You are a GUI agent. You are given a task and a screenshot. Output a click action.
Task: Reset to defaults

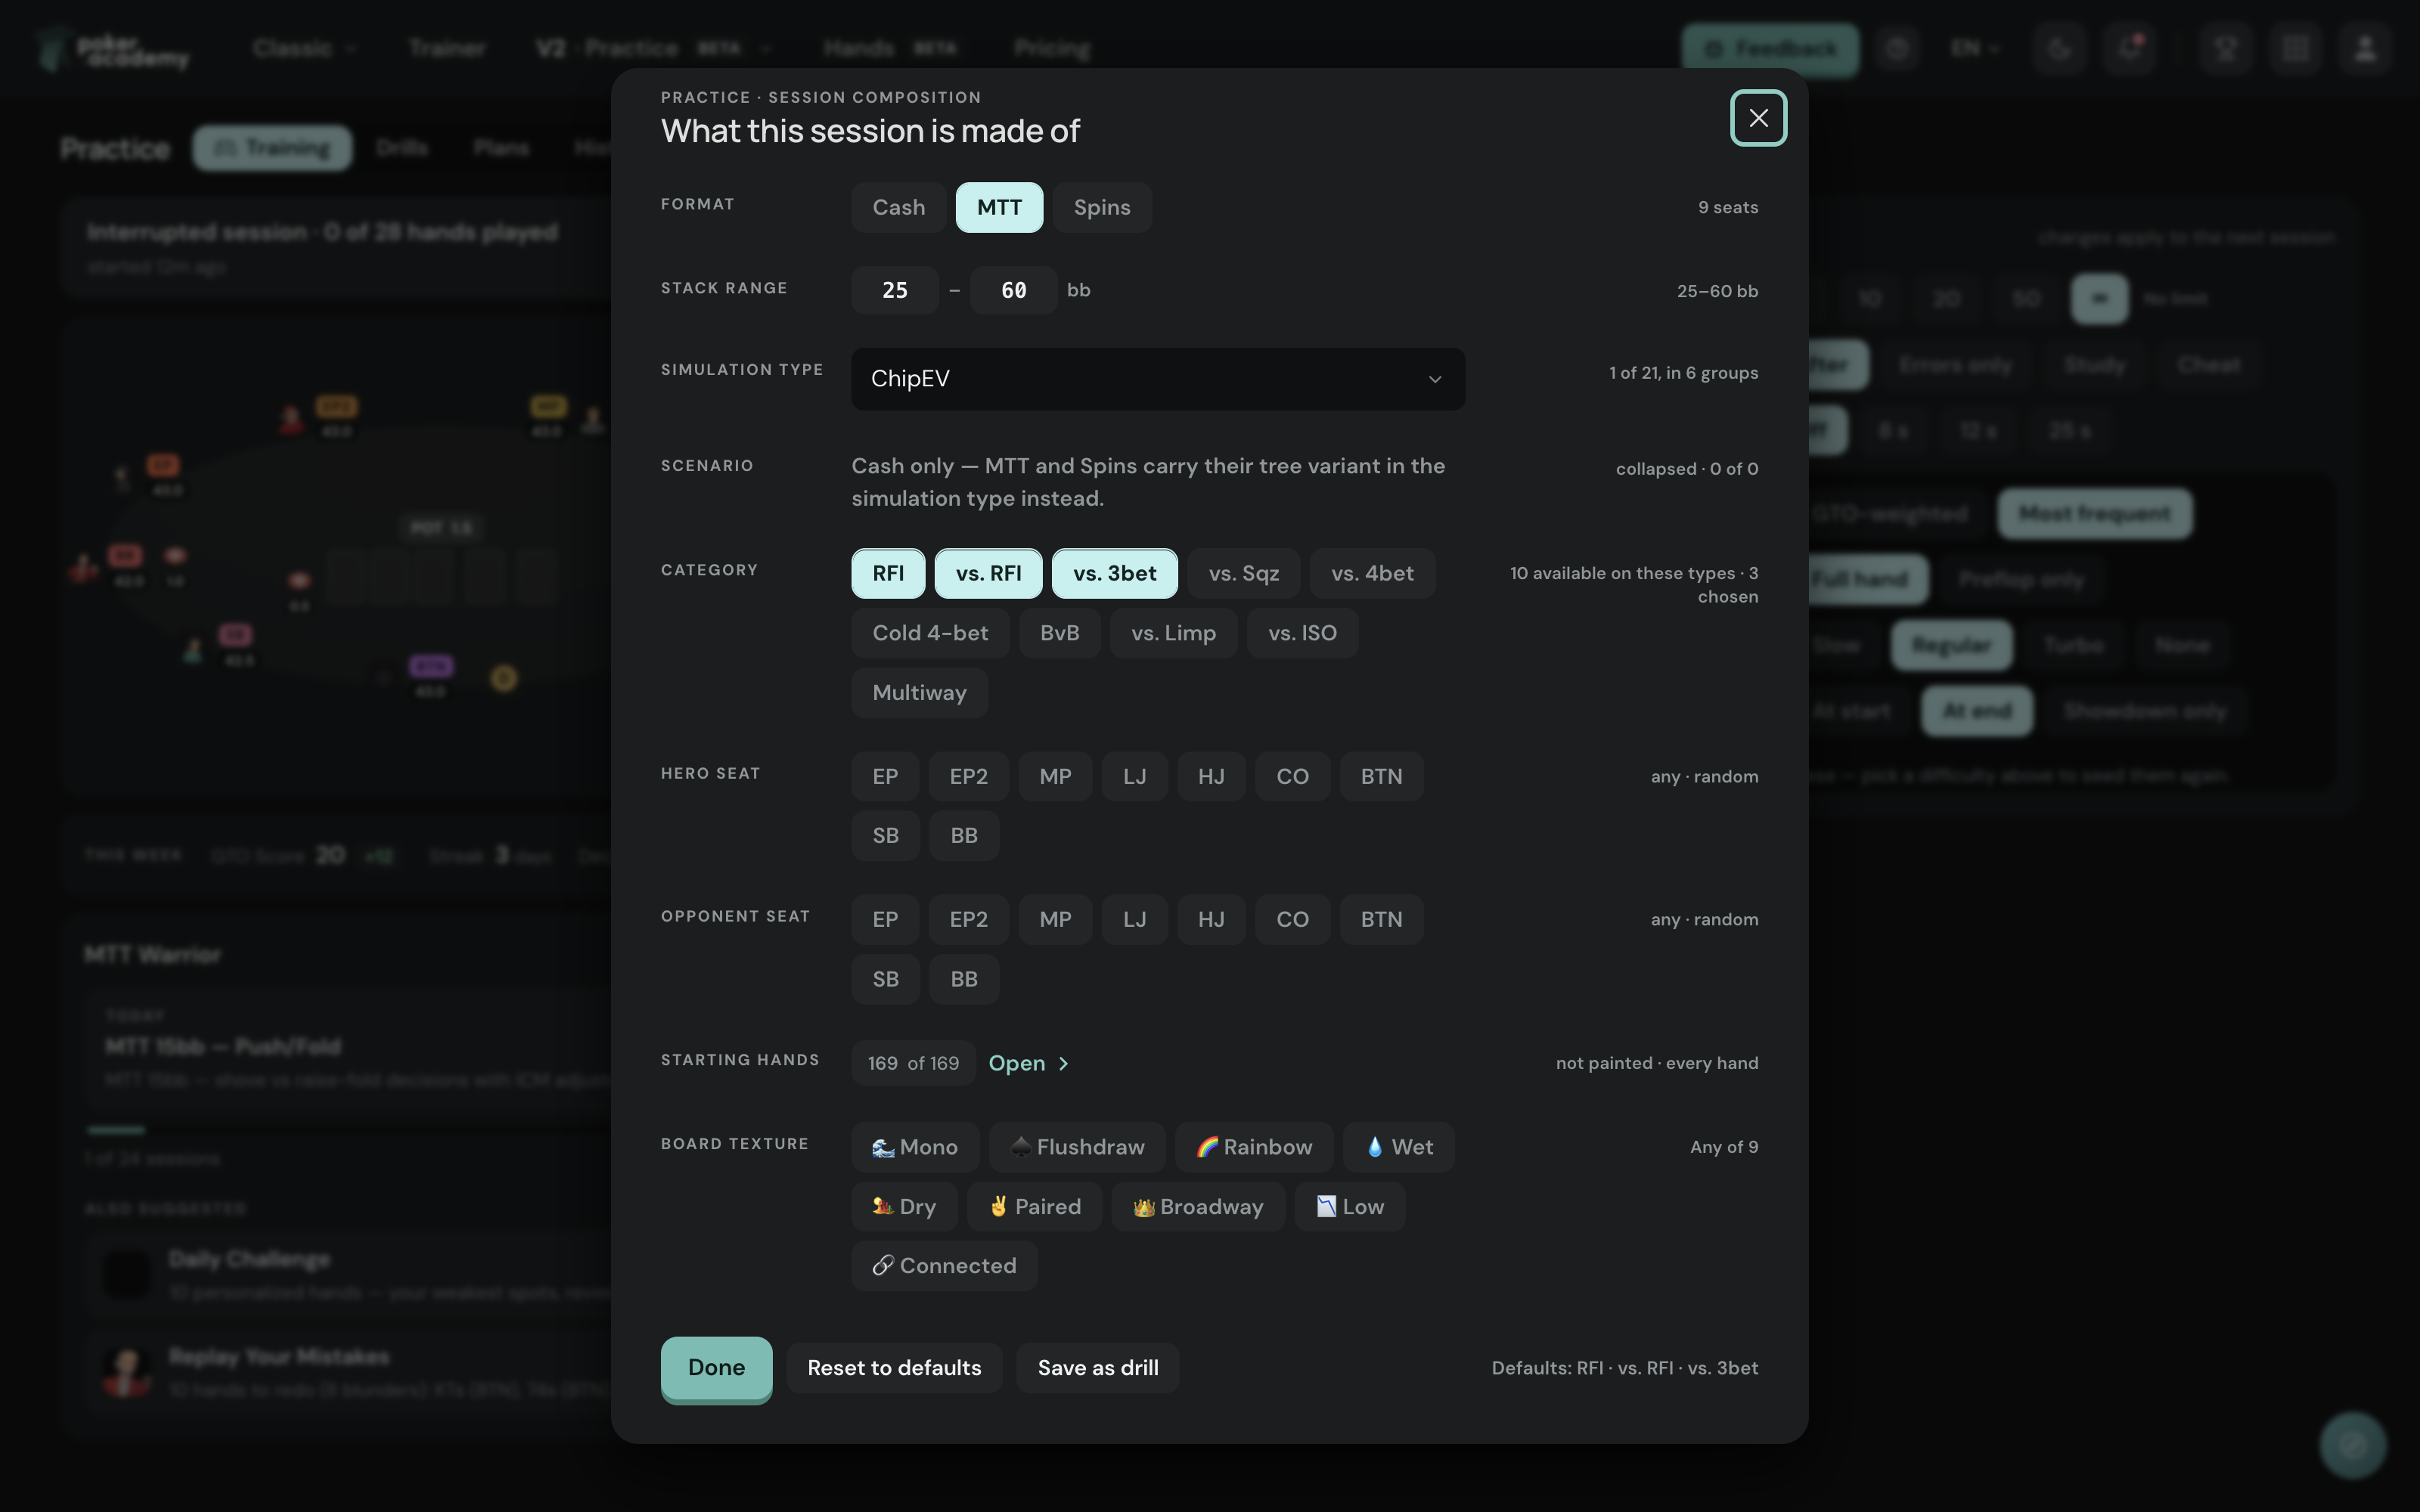point(894,1368)
